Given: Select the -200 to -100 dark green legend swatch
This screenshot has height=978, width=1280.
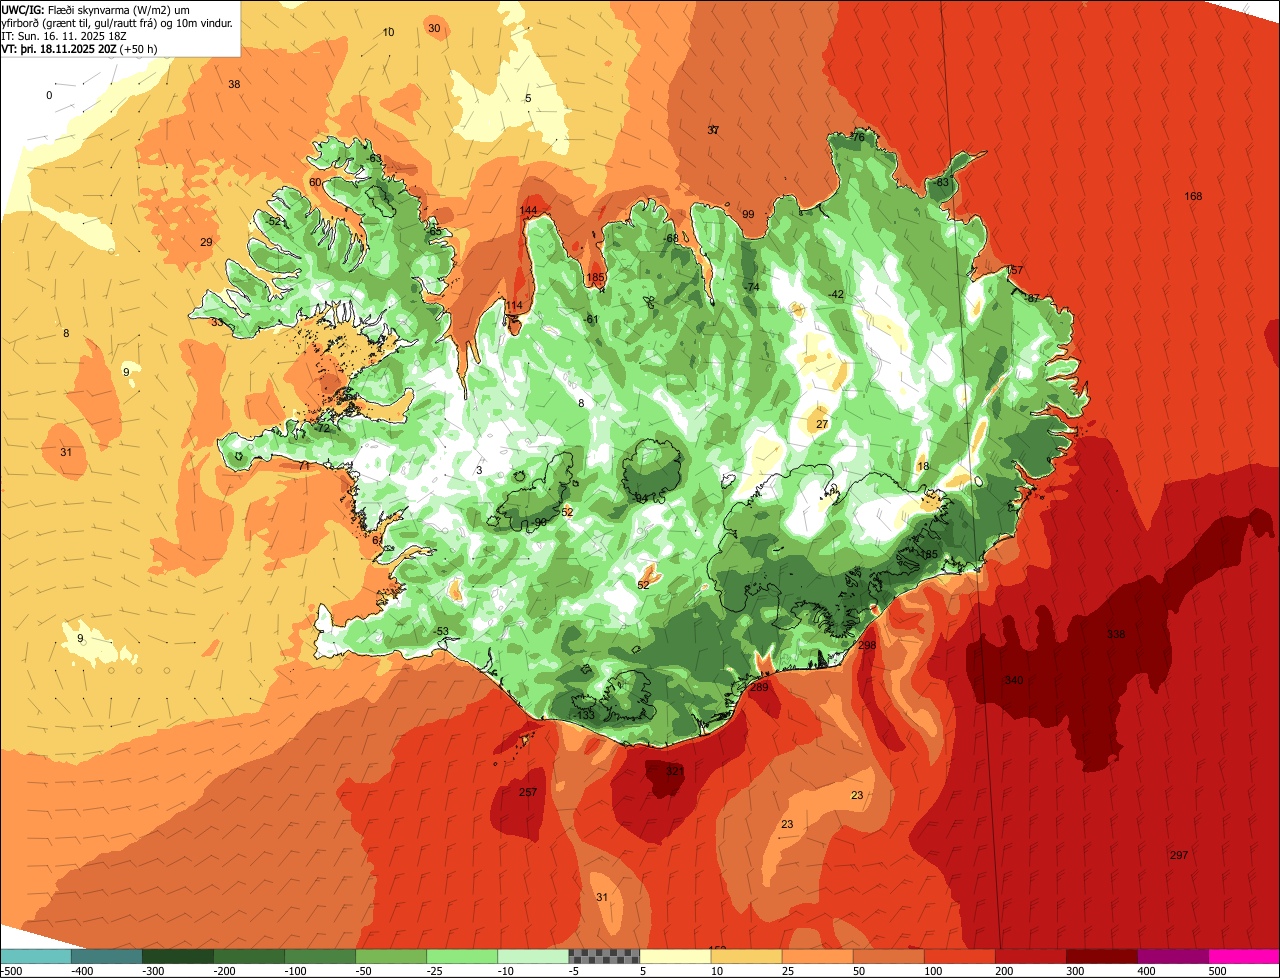Looking at the screenshot, I should pos(249,956).
